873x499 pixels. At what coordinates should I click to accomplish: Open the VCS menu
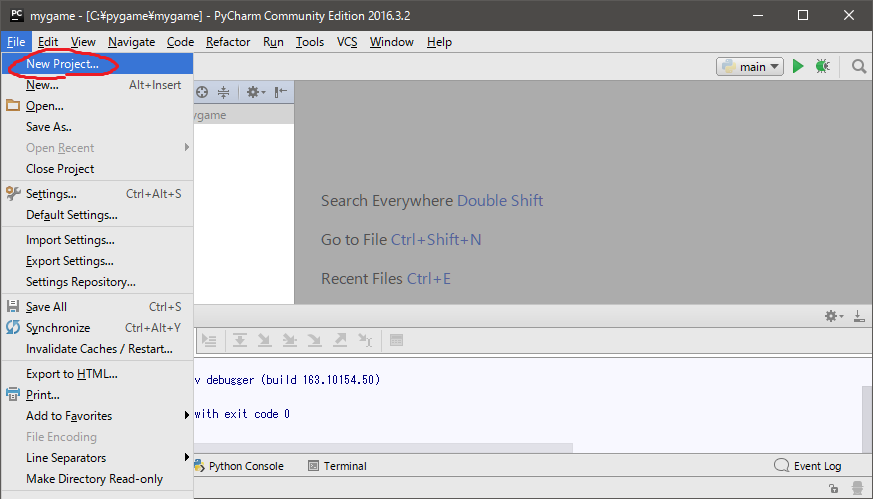[347, 42]
